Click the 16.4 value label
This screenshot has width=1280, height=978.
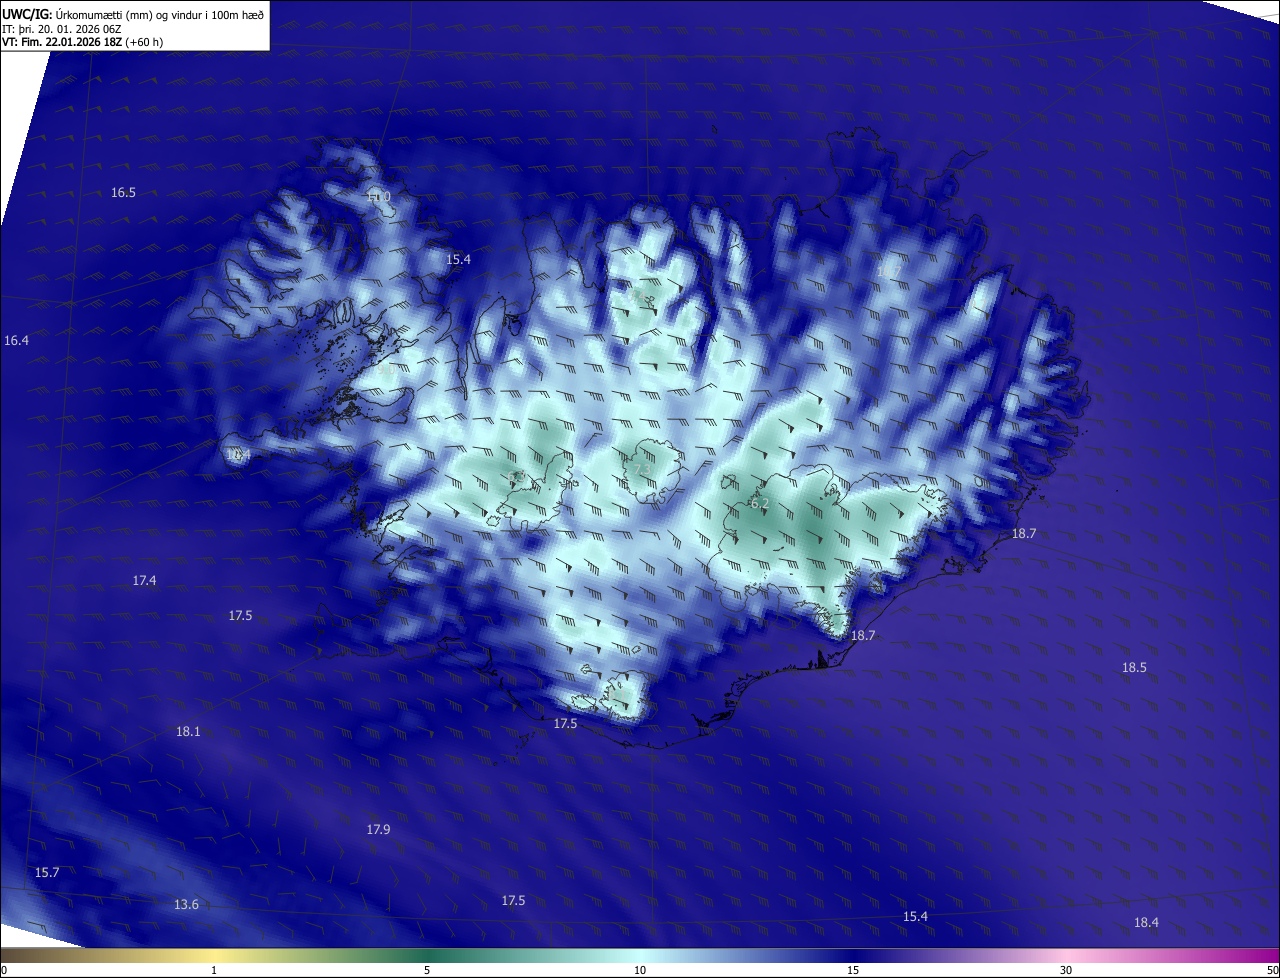pyautogui.click(x=16, y=340)
